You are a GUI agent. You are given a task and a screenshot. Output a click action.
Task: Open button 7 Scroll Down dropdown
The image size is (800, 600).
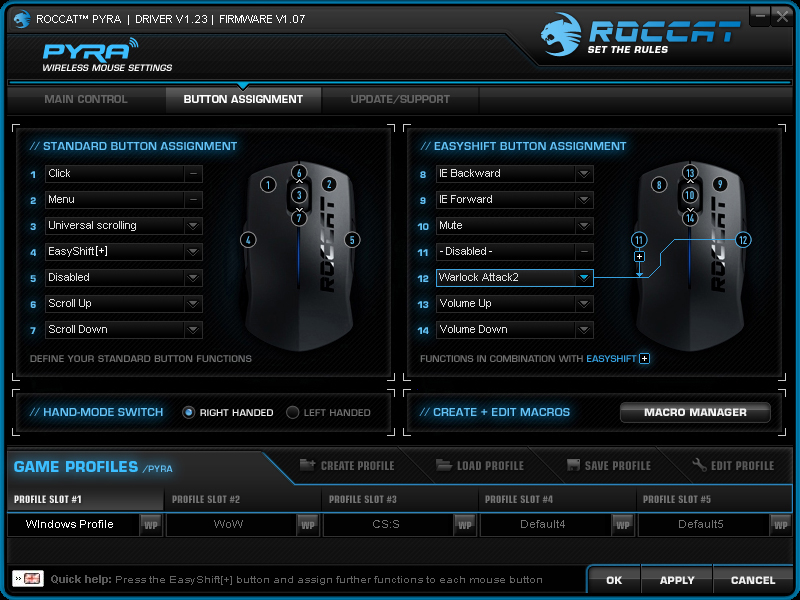(x=193, y=330)
